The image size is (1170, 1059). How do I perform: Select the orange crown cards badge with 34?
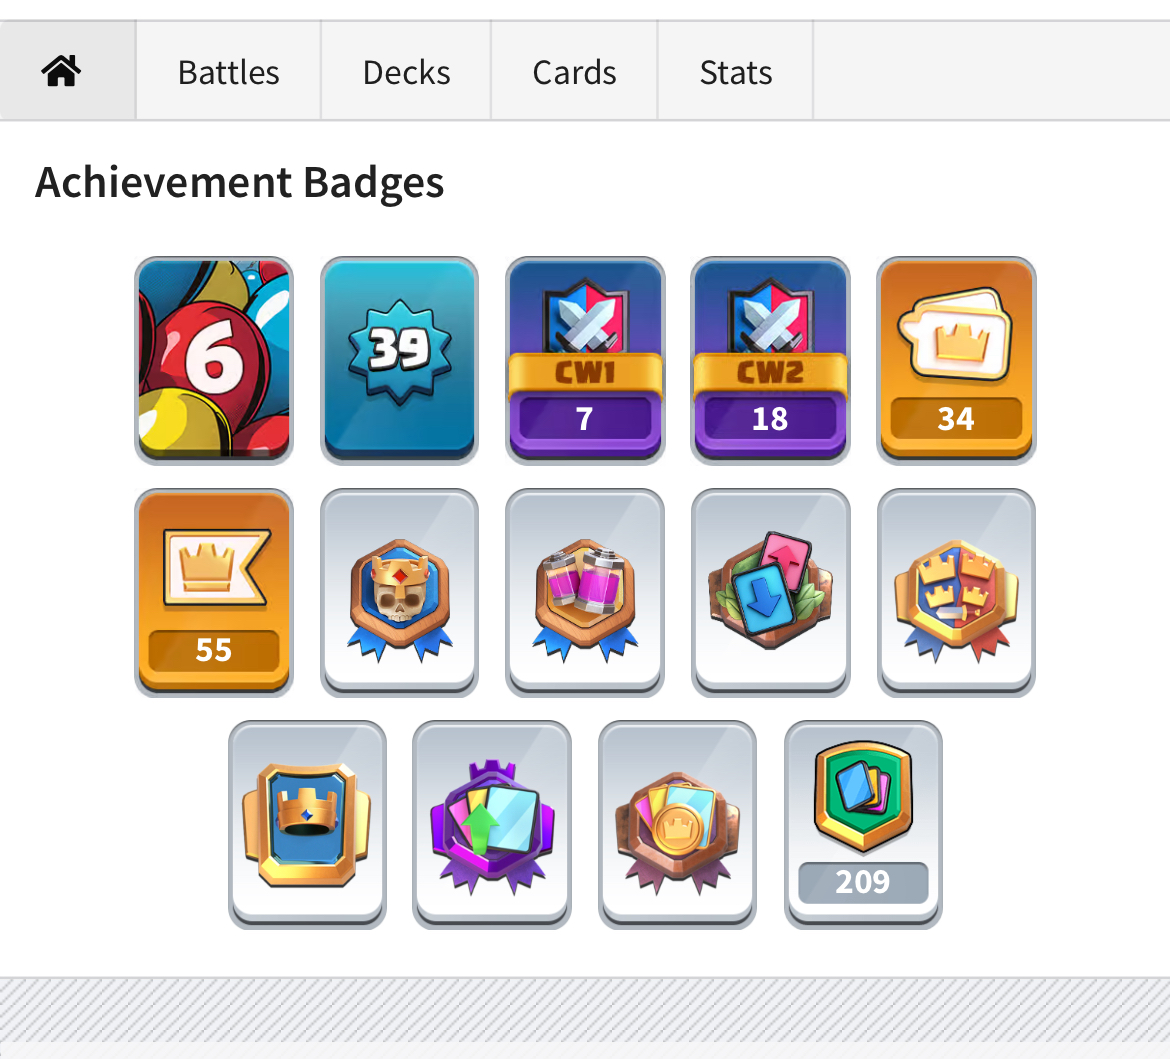[956, 360]
